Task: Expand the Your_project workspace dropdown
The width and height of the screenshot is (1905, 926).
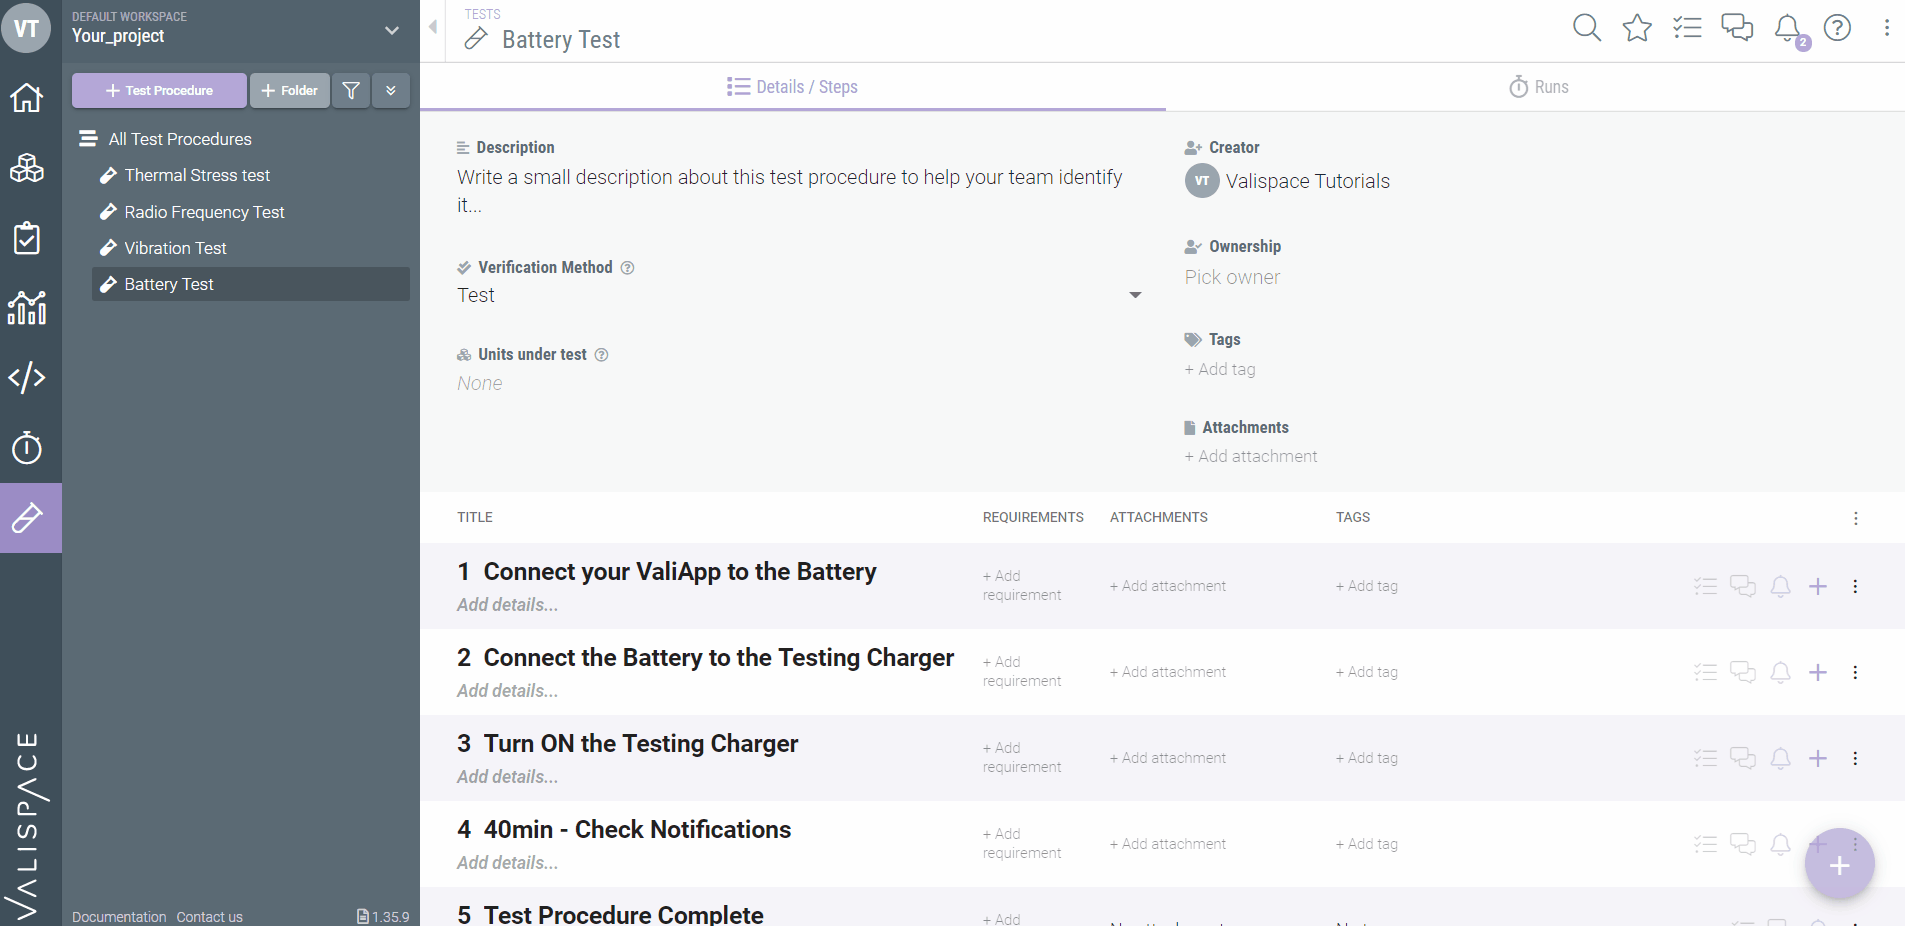Action: 392,30
